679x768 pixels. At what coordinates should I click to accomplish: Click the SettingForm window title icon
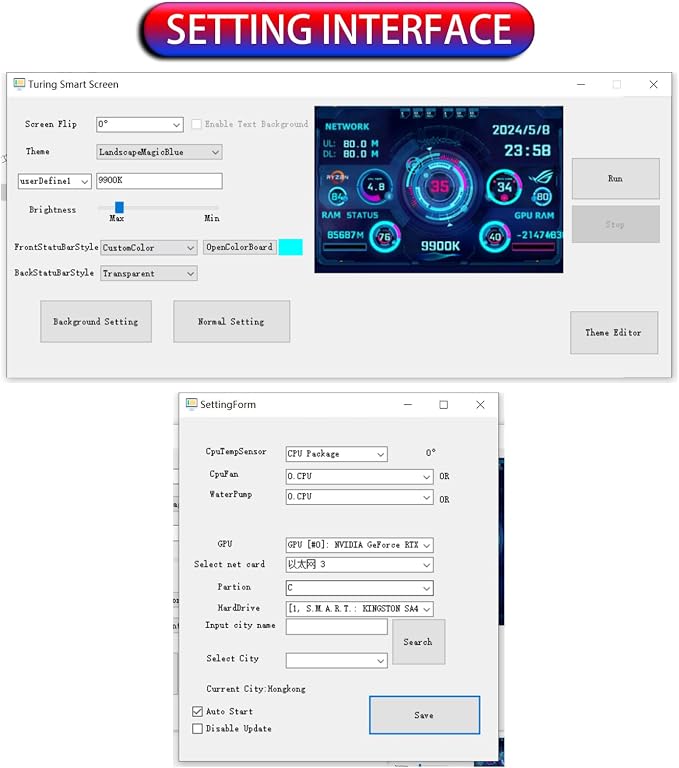(192, 404)
